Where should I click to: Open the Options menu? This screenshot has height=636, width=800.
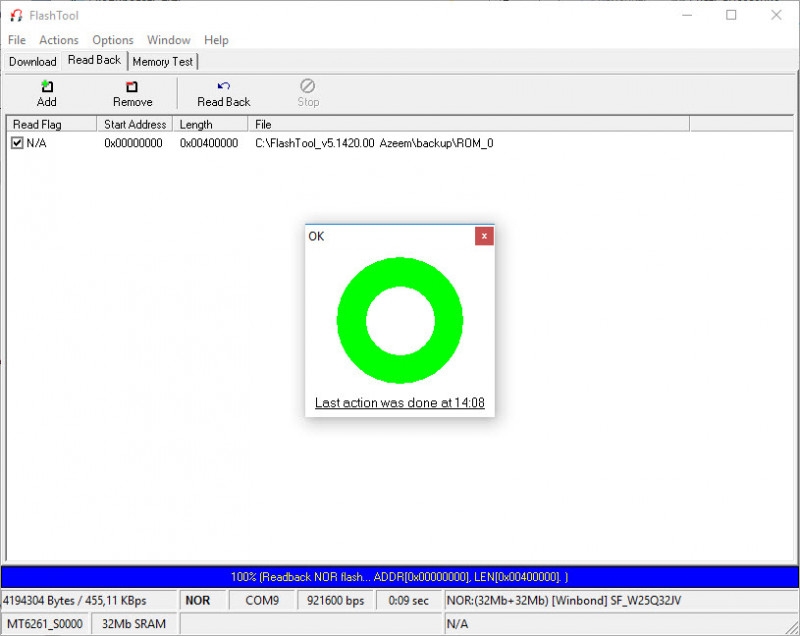pos(113,40)
